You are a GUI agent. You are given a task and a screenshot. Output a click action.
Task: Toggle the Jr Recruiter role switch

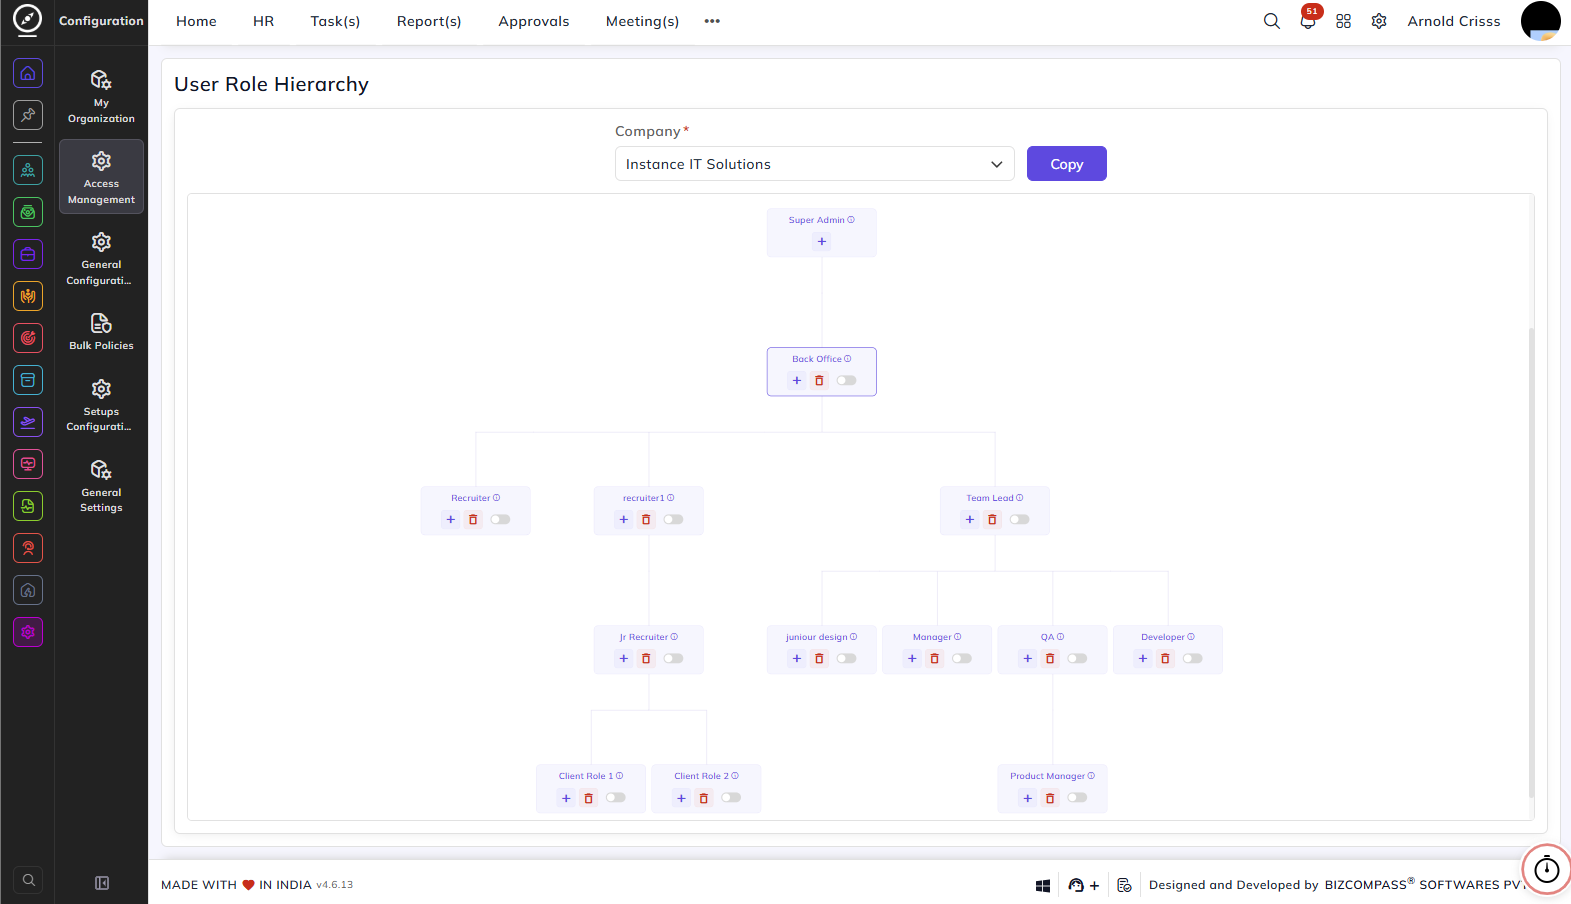click(x=674, y=658)
